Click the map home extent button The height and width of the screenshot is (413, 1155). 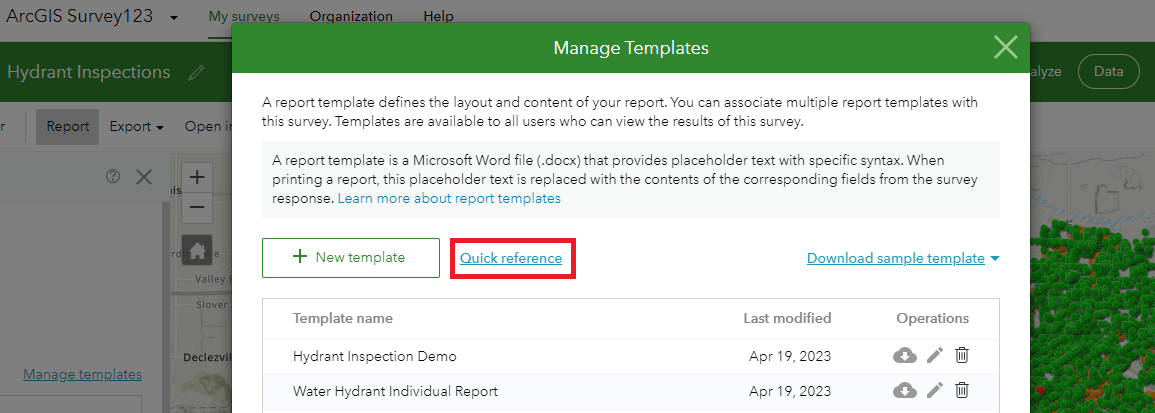[197, 250]
